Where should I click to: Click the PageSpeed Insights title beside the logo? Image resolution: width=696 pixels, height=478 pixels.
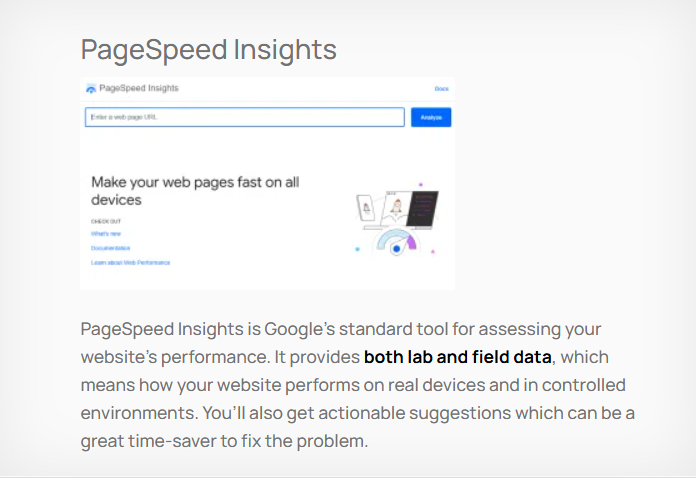click(139, 89)
